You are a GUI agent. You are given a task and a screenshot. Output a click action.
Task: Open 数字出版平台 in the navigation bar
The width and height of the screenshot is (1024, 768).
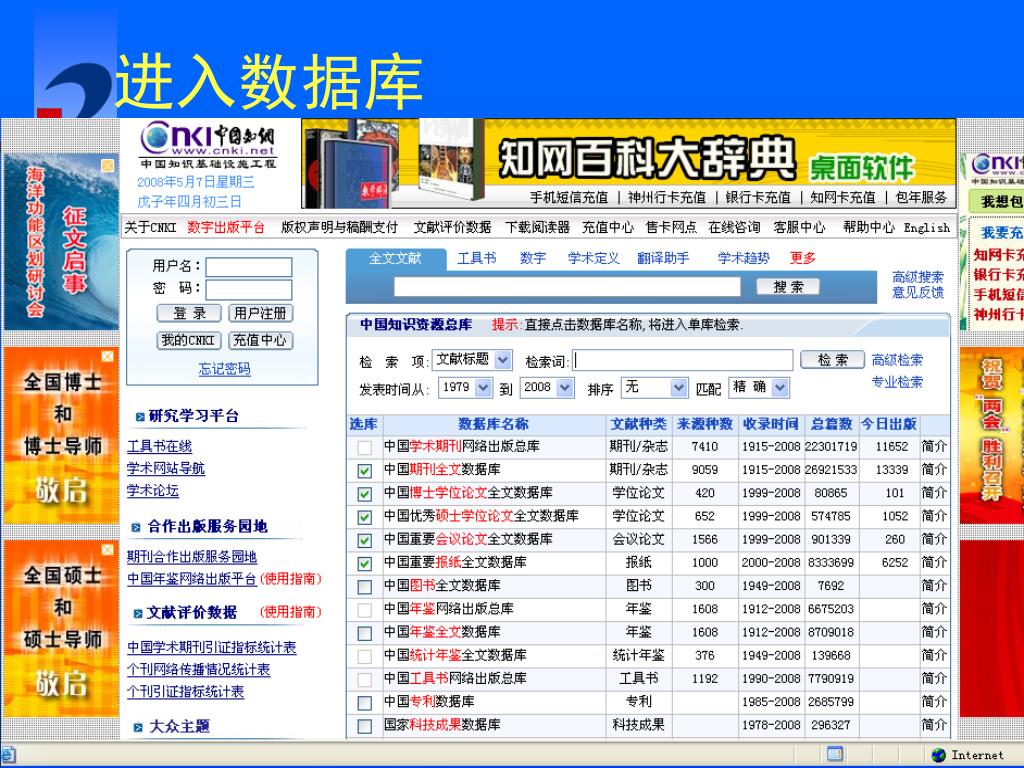tap(226, 227)
